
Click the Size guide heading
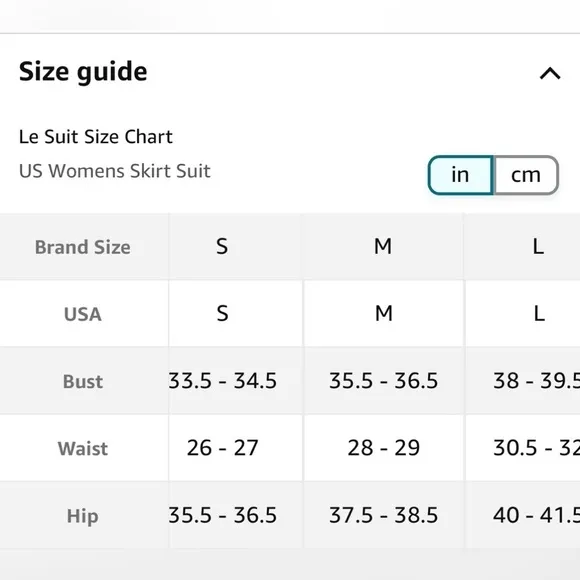83,72
